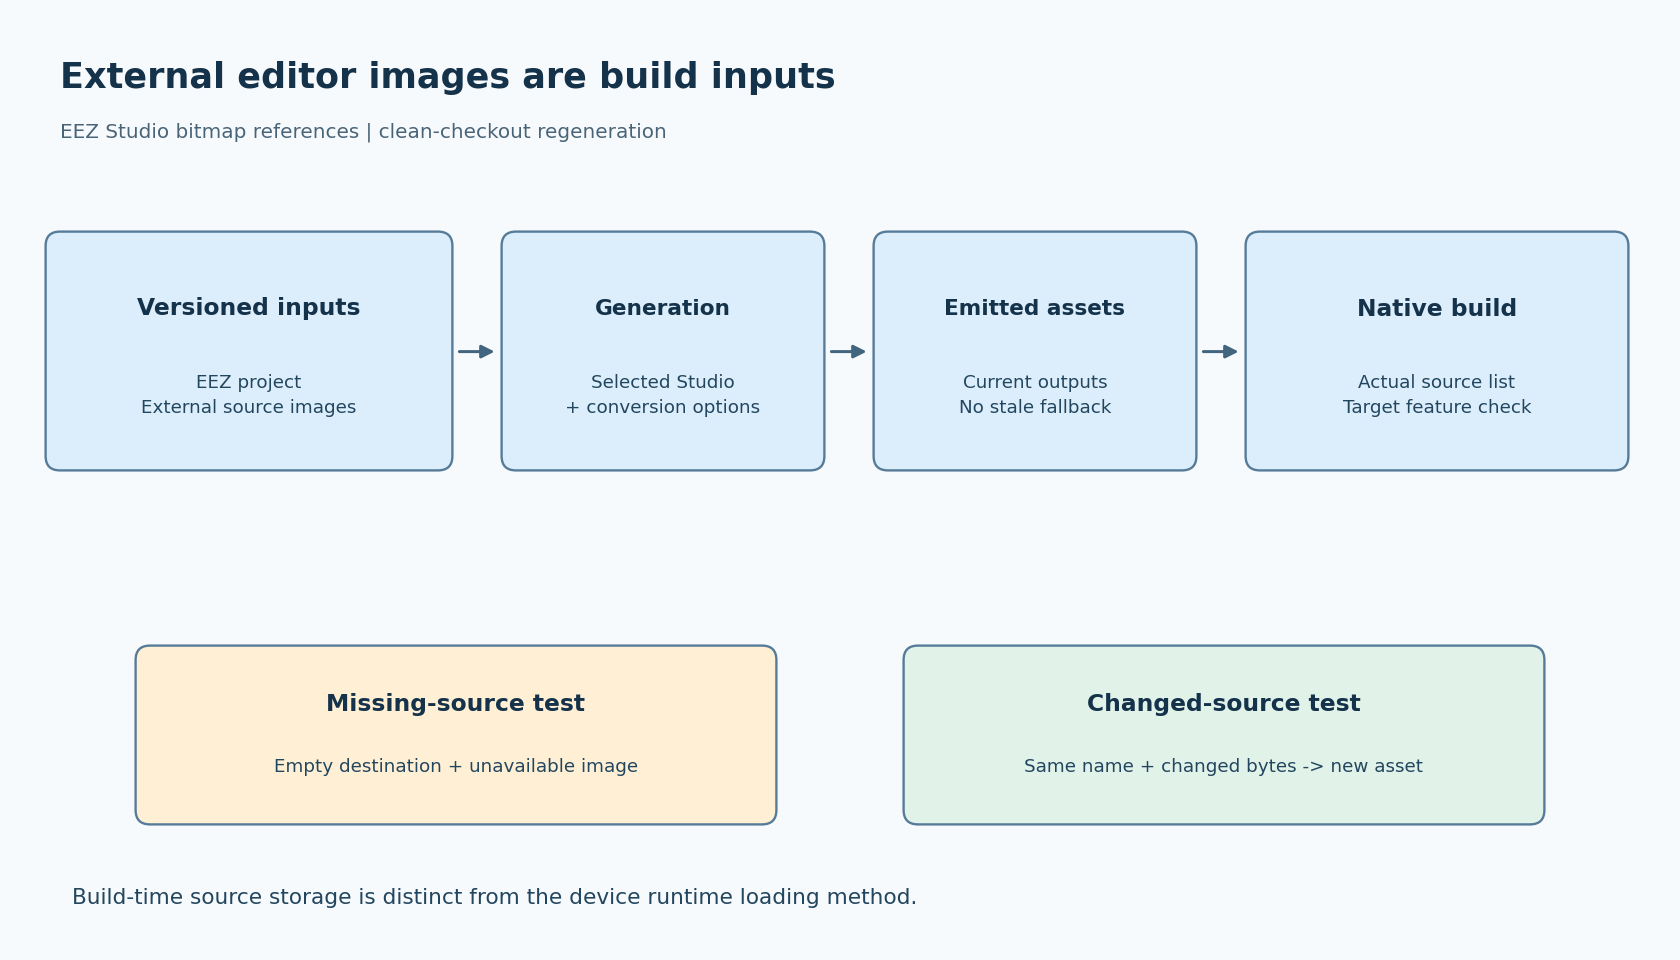Select the 'Versioned inputs' heading
The width and height of the screenshot is (1680, 960).
click(x=249, y=308)
